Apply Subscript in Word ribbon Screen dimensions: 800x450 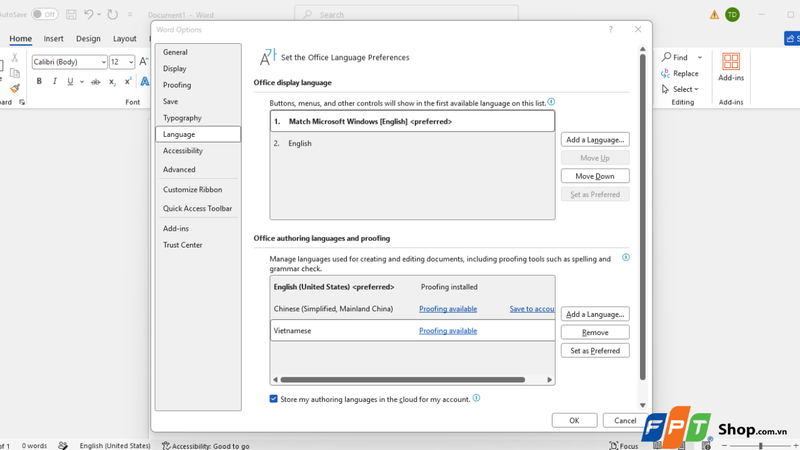112,82
